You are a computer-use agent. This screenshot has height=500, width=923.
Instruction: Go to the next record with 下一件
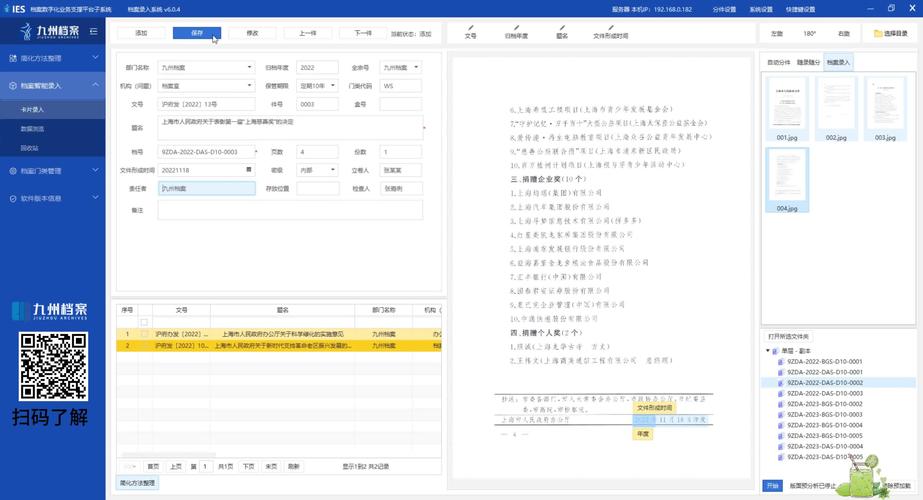click(364, 33)
